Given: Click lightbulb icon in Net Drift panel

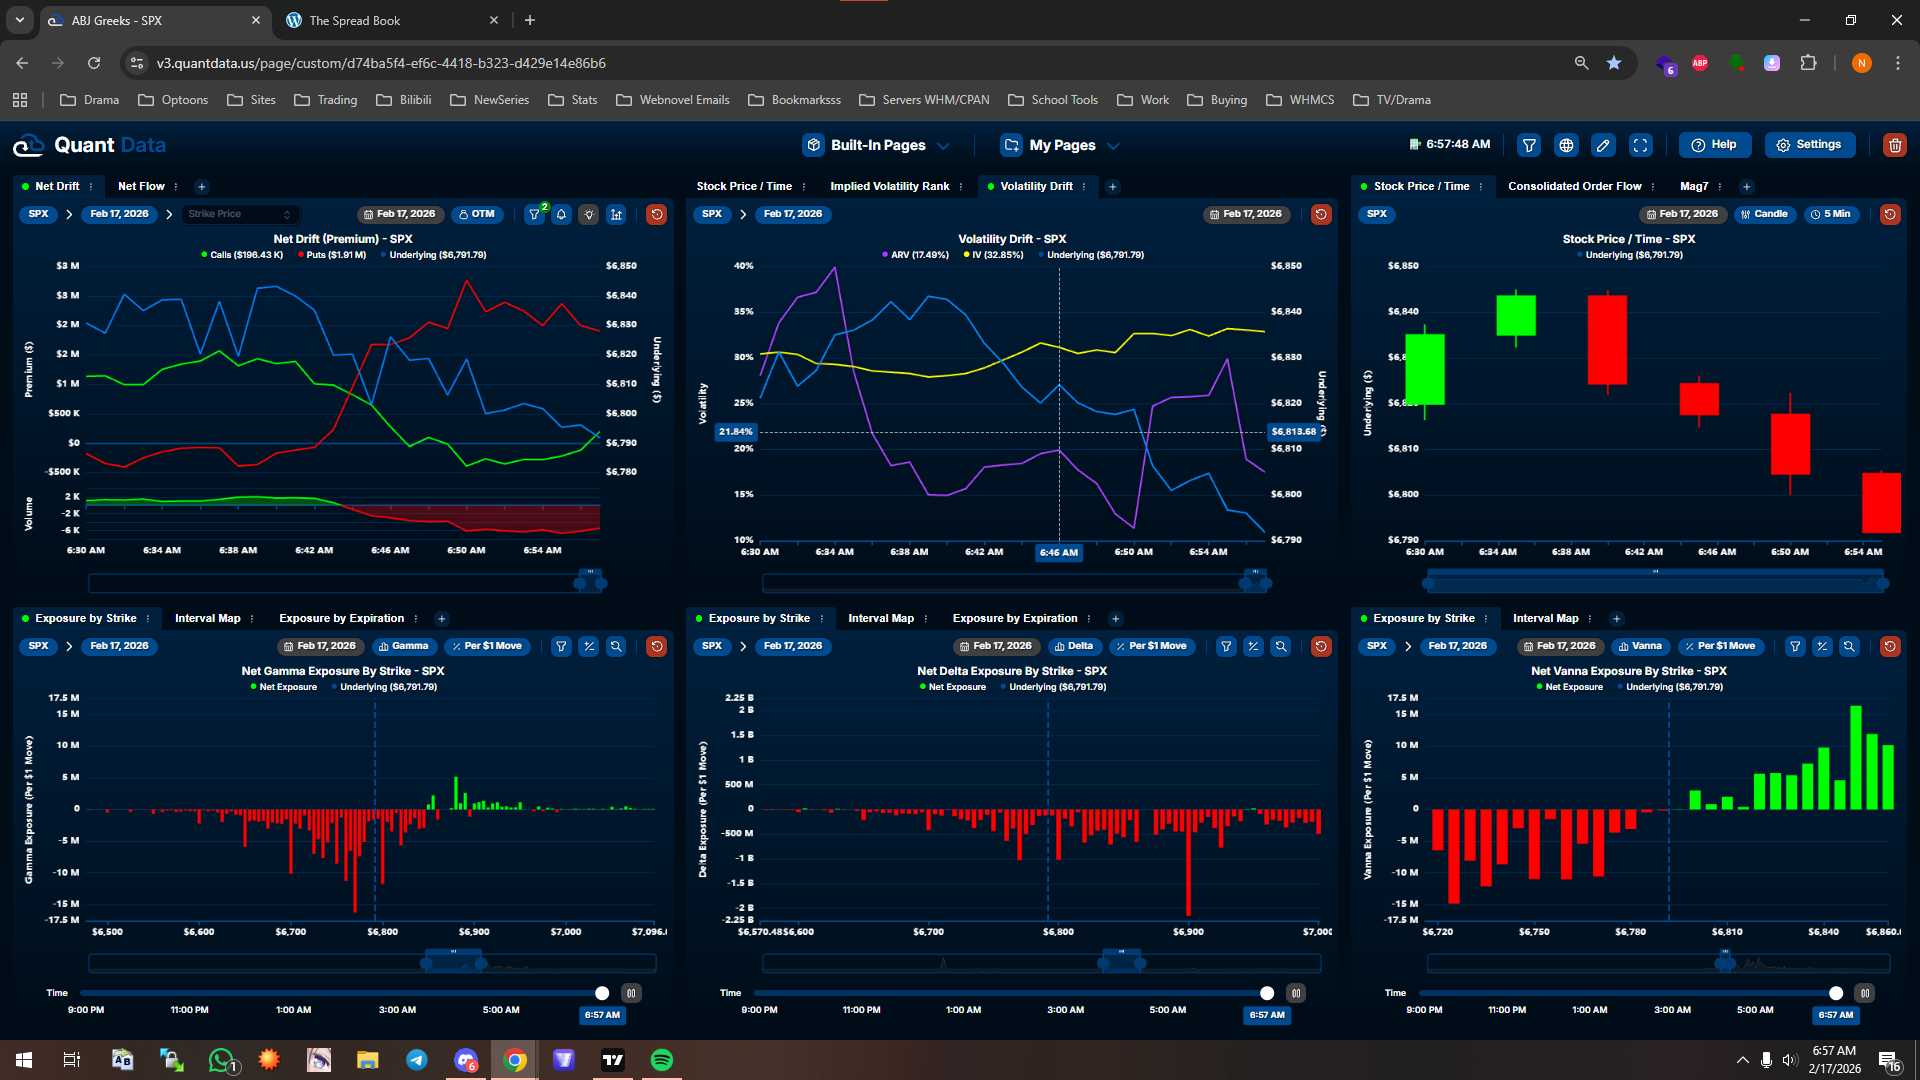Looking at the screenshot, I should click(x=589, y=214).
